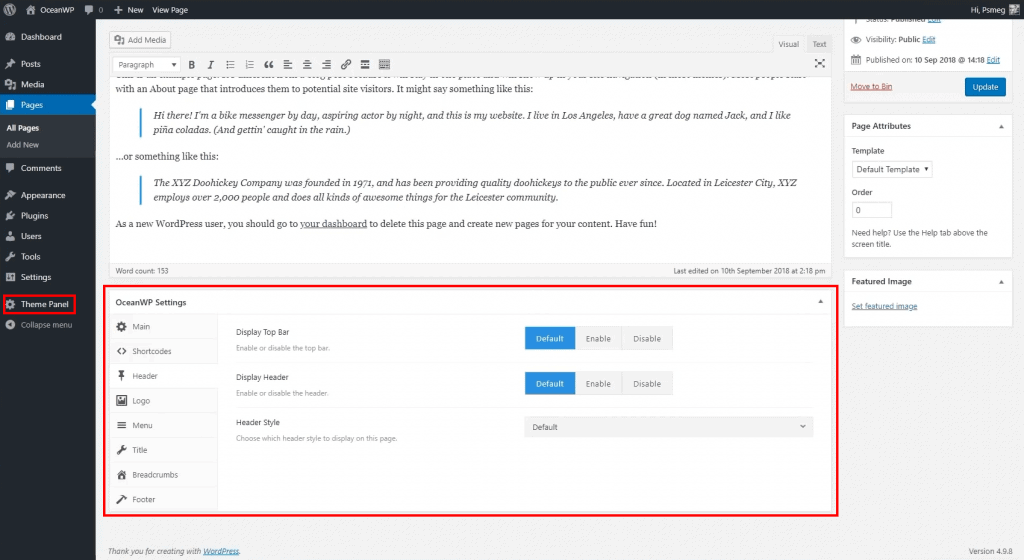Click center align icon in toolbar

click(x=307, y=65)
